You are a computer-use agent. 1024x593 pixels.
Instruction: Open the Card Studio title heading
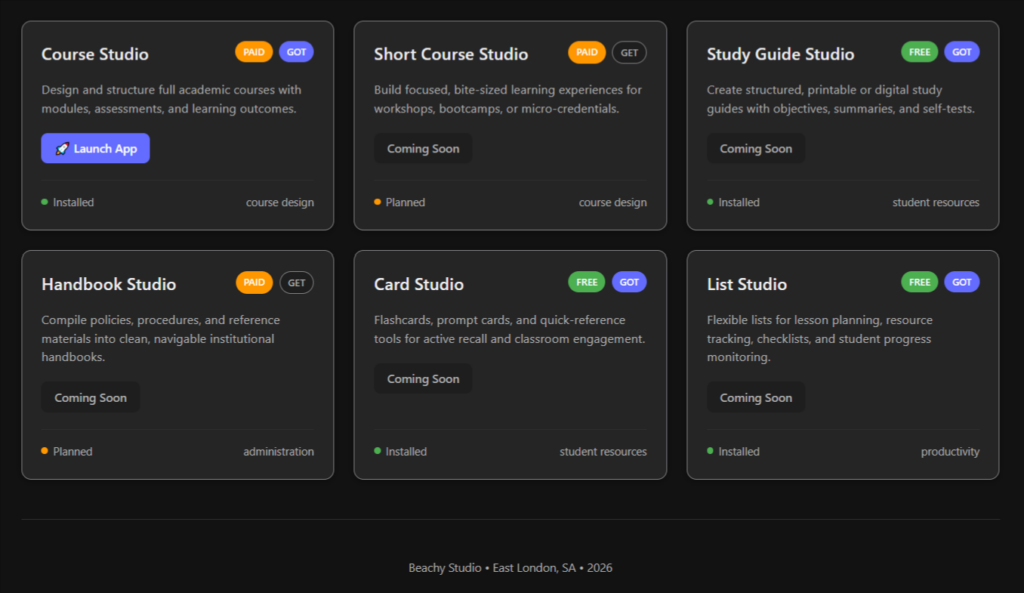418,285
